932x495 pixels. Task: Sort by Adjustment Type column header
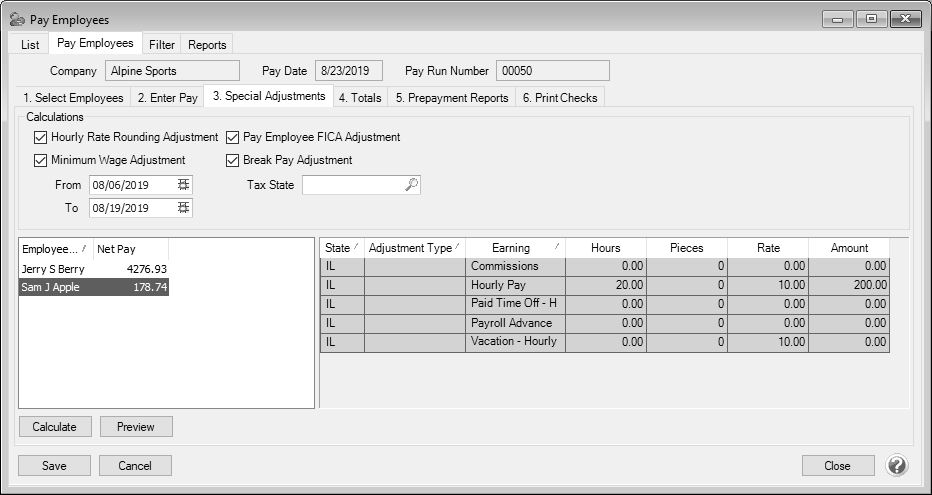click(414, 248)
